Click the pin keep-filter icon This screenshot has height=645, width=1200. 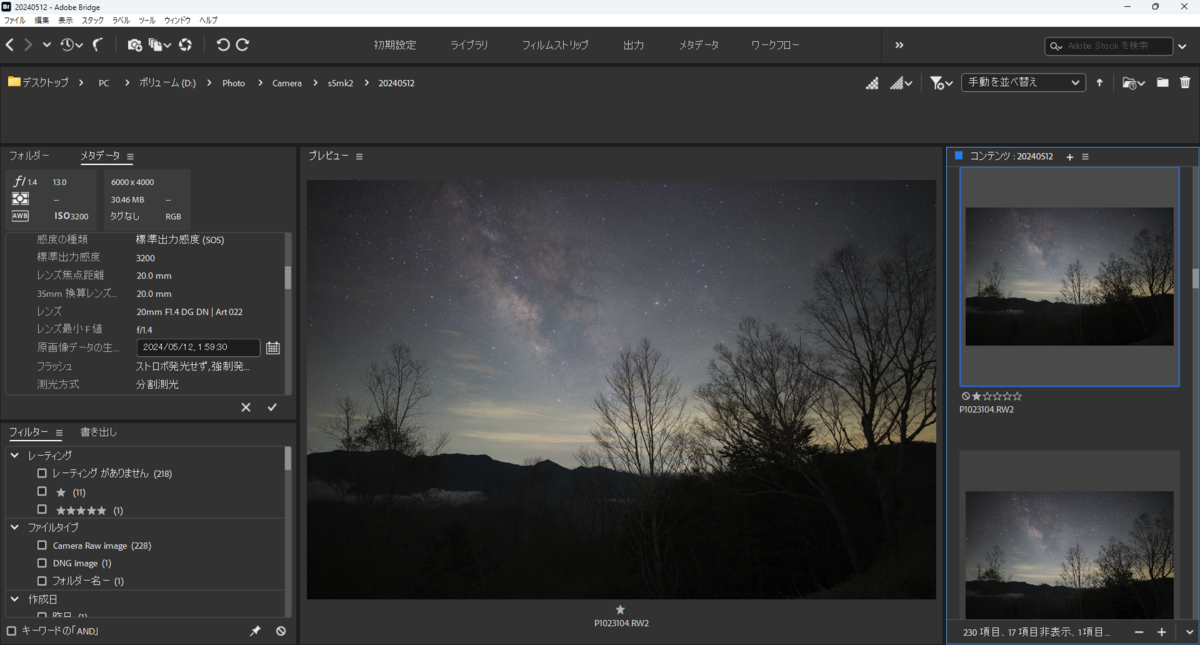coord(255,631)
